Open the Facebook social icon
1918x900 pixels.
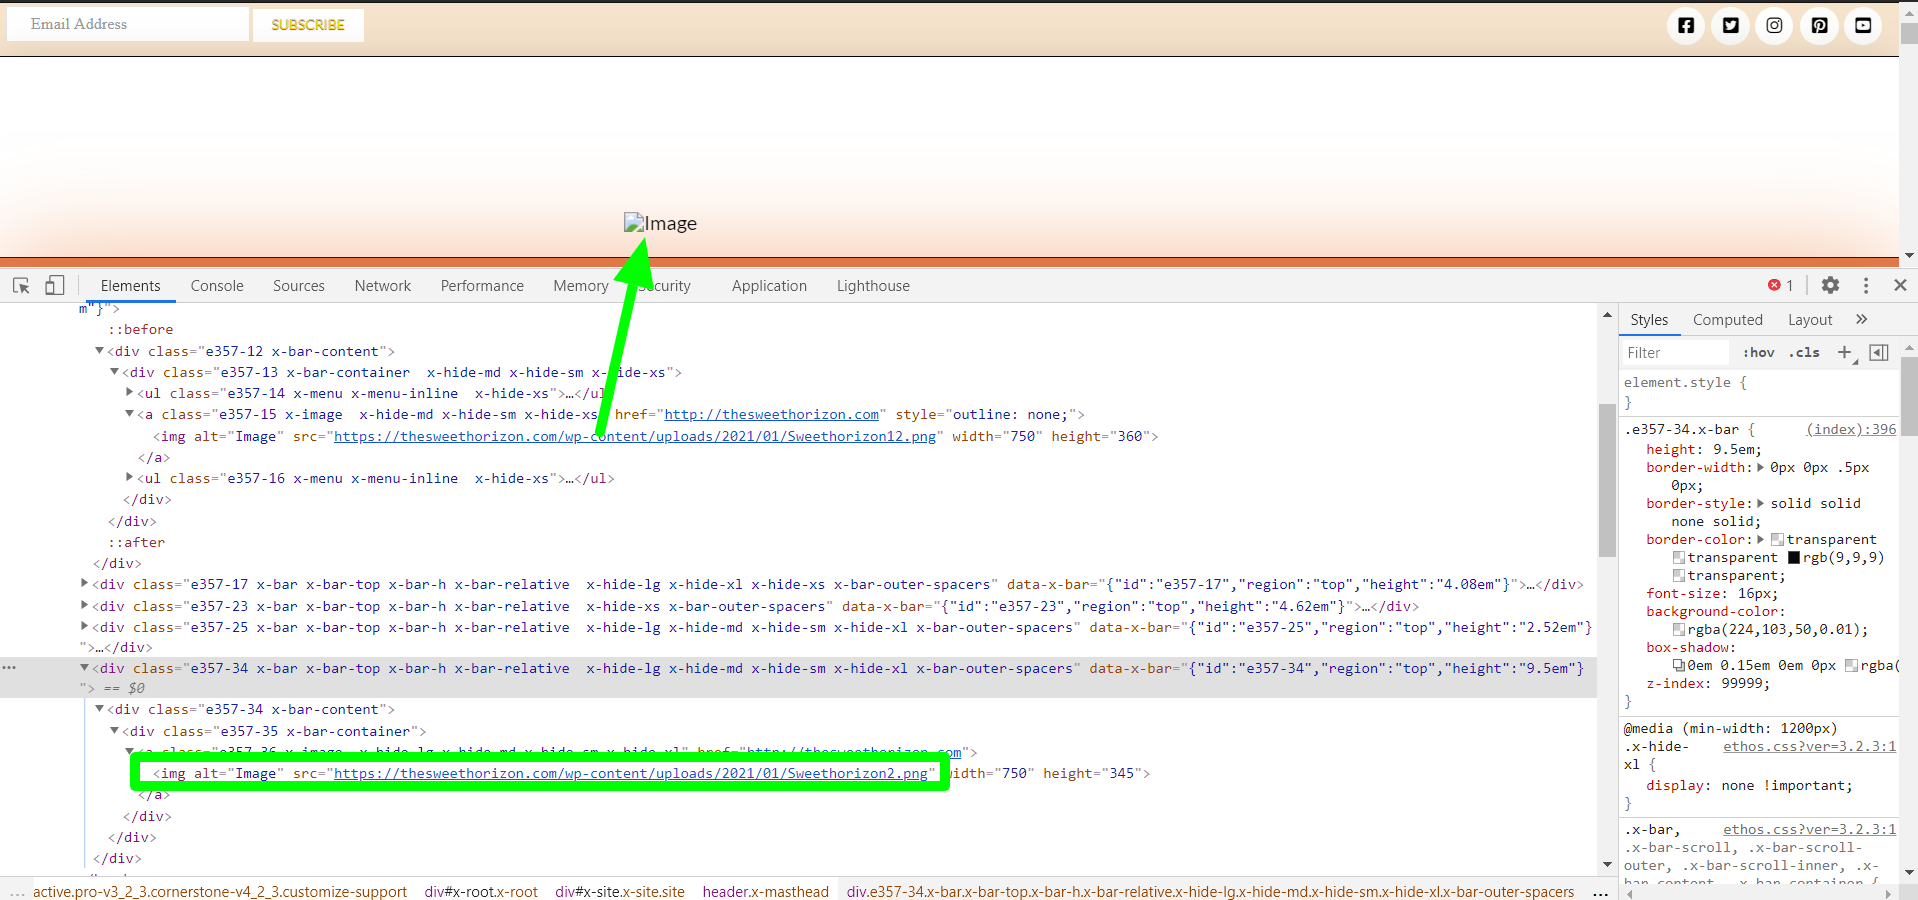pos(1686,25)
